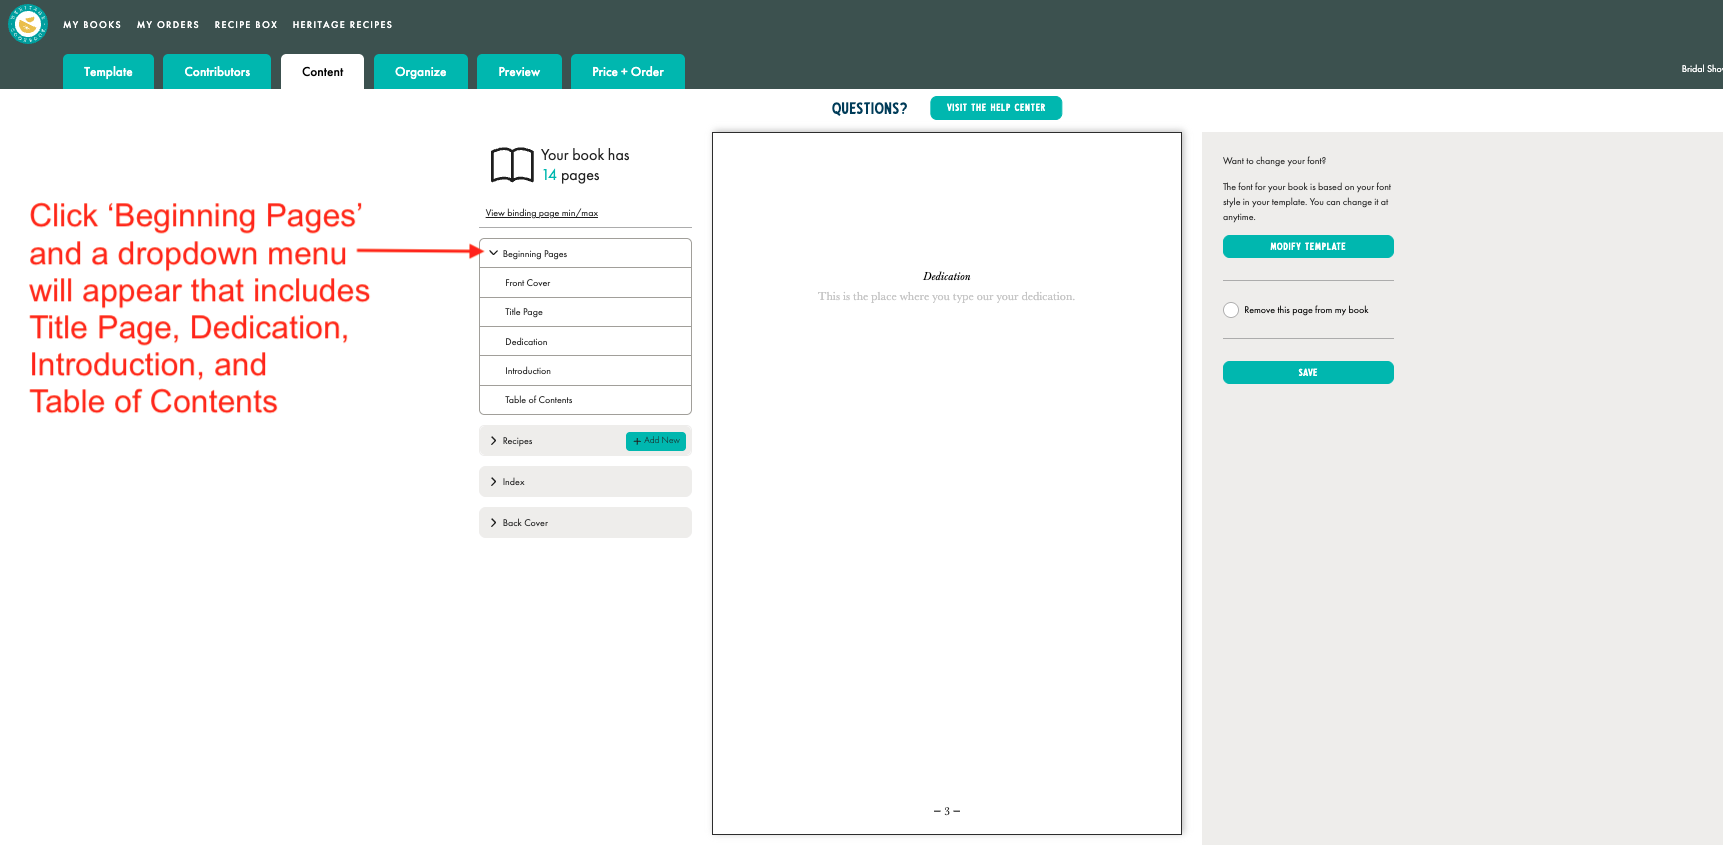Viewport: 1723px width, 856px height.
Task: Click Visit the Help Center button
Action: click(x=995, y=108)
